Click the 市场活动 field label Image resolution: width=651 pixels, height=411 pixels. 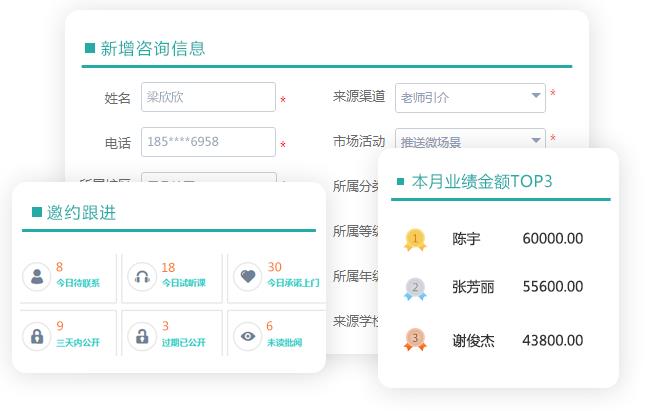tap(359, 141)
